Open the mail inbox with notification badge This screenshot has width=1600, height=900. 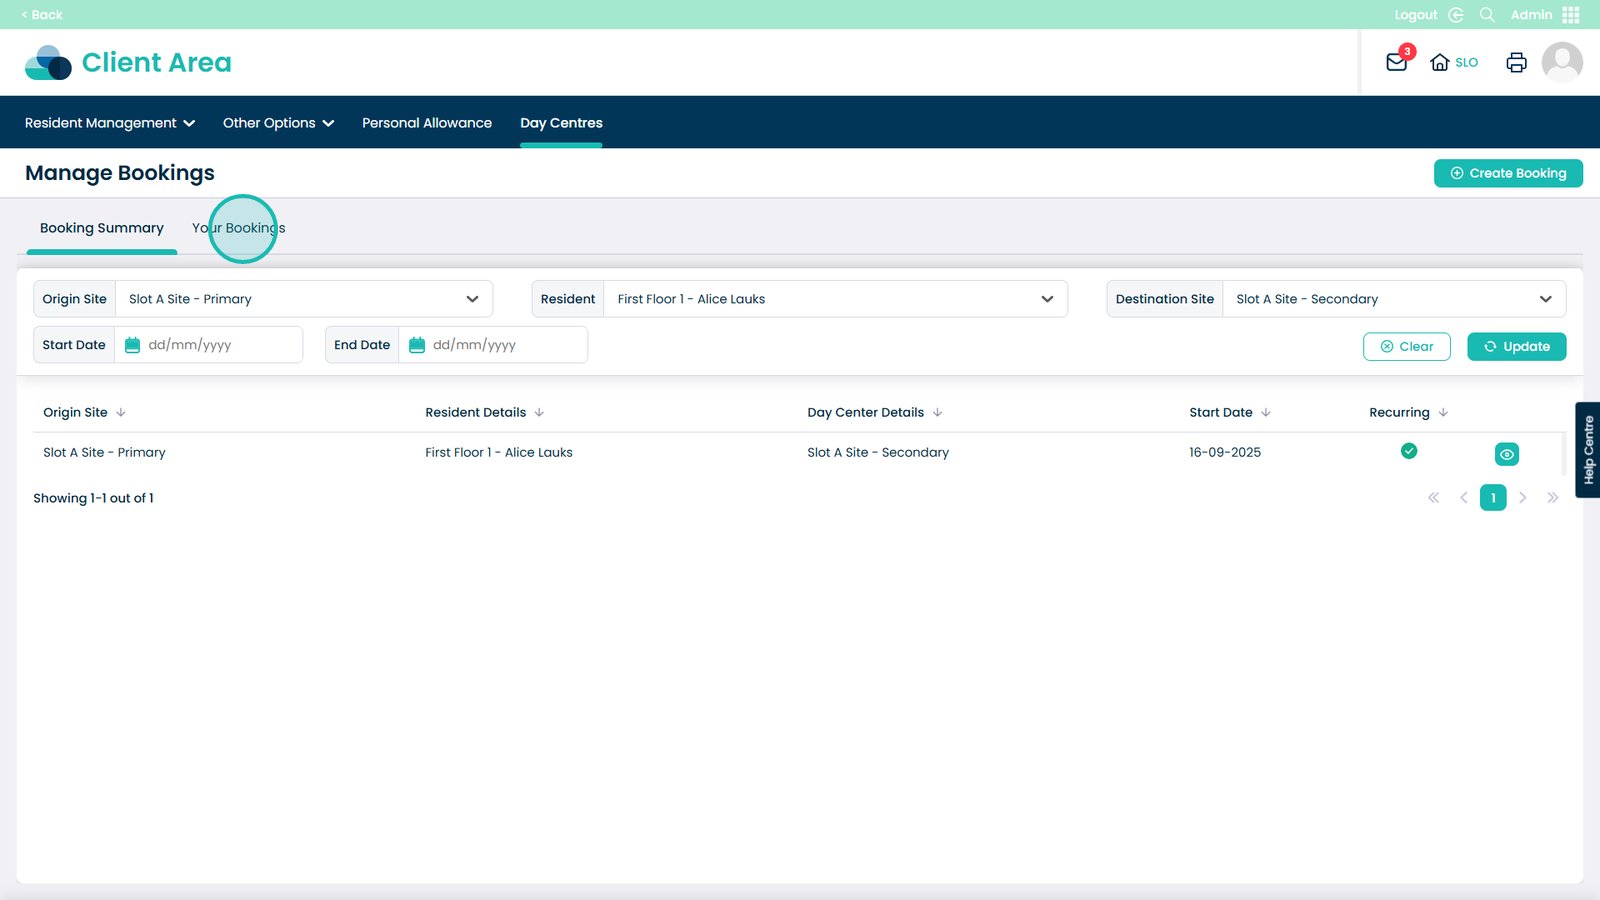click(x=1397, y=62)
